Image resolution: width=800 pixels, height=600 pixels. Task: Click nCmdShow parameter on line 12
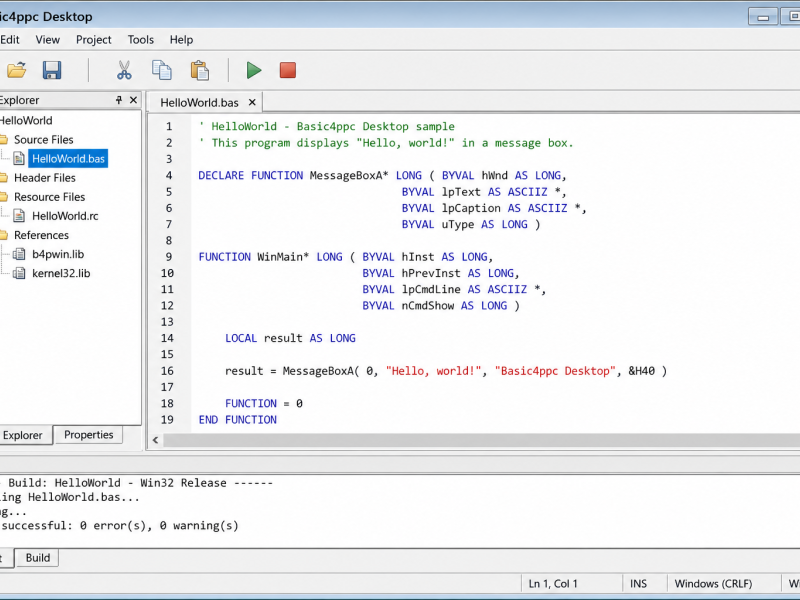pyautogui.click(x=428, y=306)
